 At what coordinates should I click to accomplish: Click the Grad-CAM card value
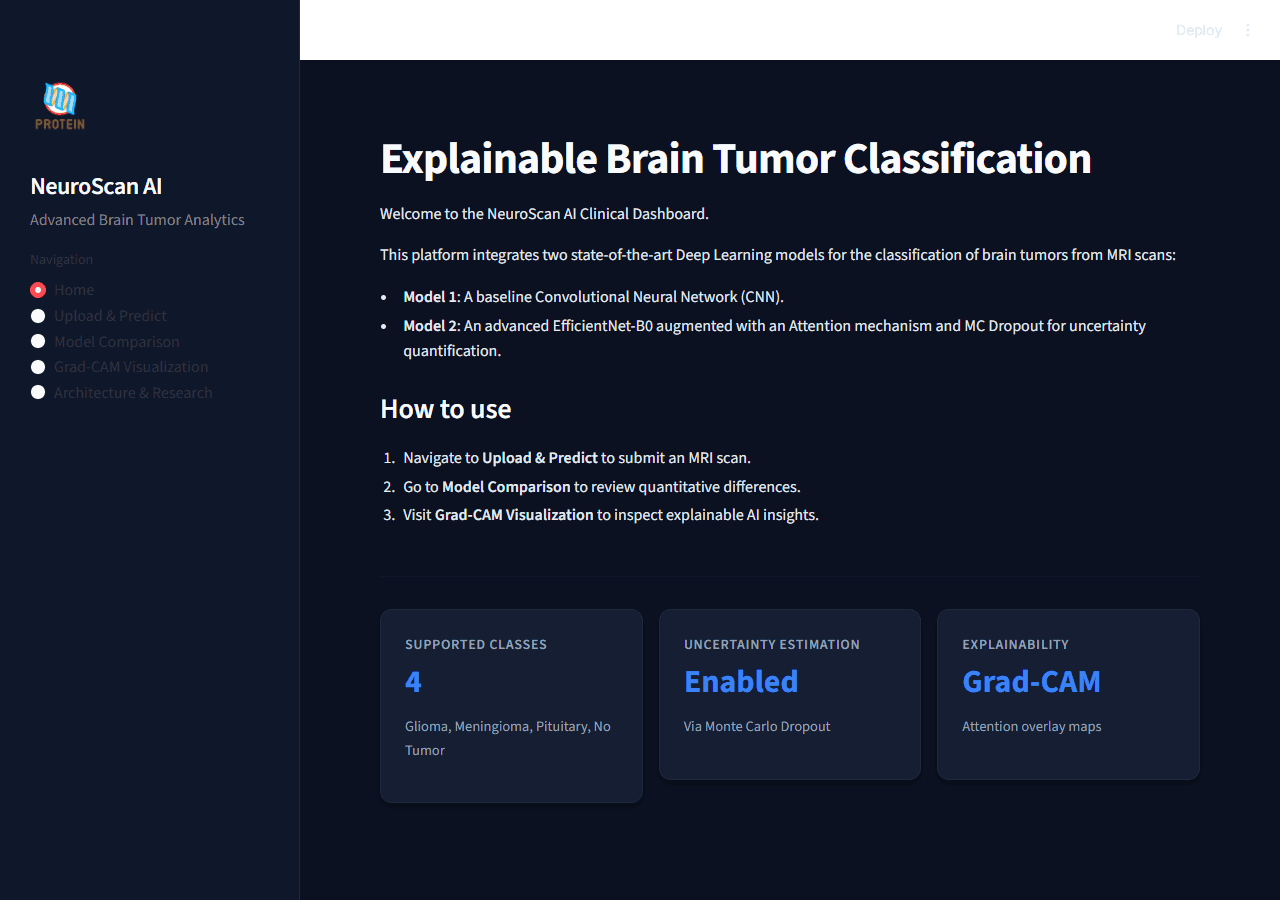coord(1031,681)
